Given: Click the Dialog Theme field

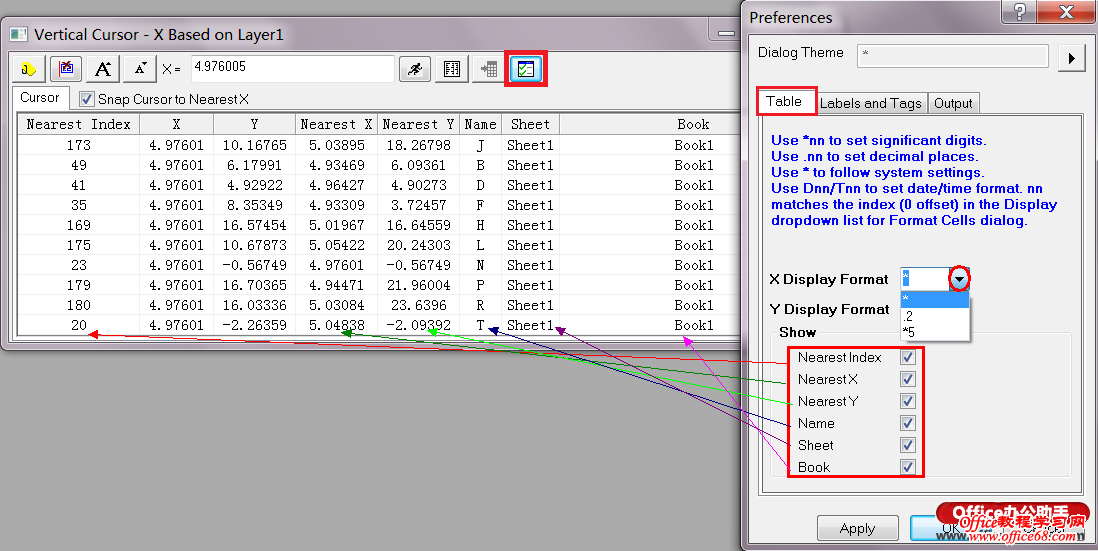Looking at the screenshot, I should click(952, 55).
